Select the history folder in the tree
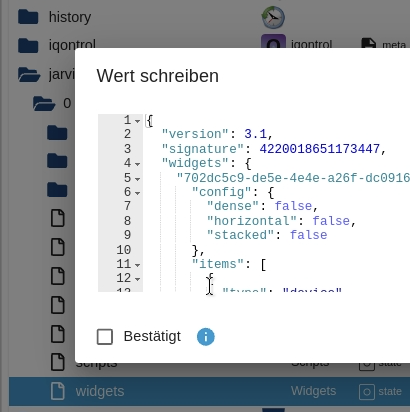 coord(70,17)
